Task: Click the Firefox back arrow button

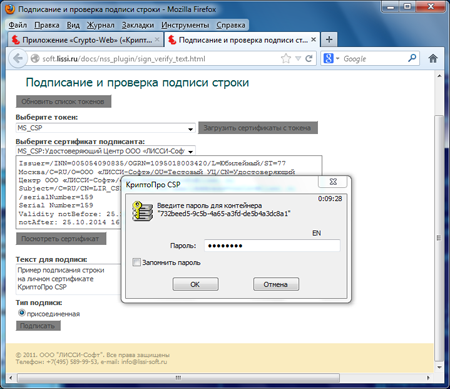Action: 18,59
